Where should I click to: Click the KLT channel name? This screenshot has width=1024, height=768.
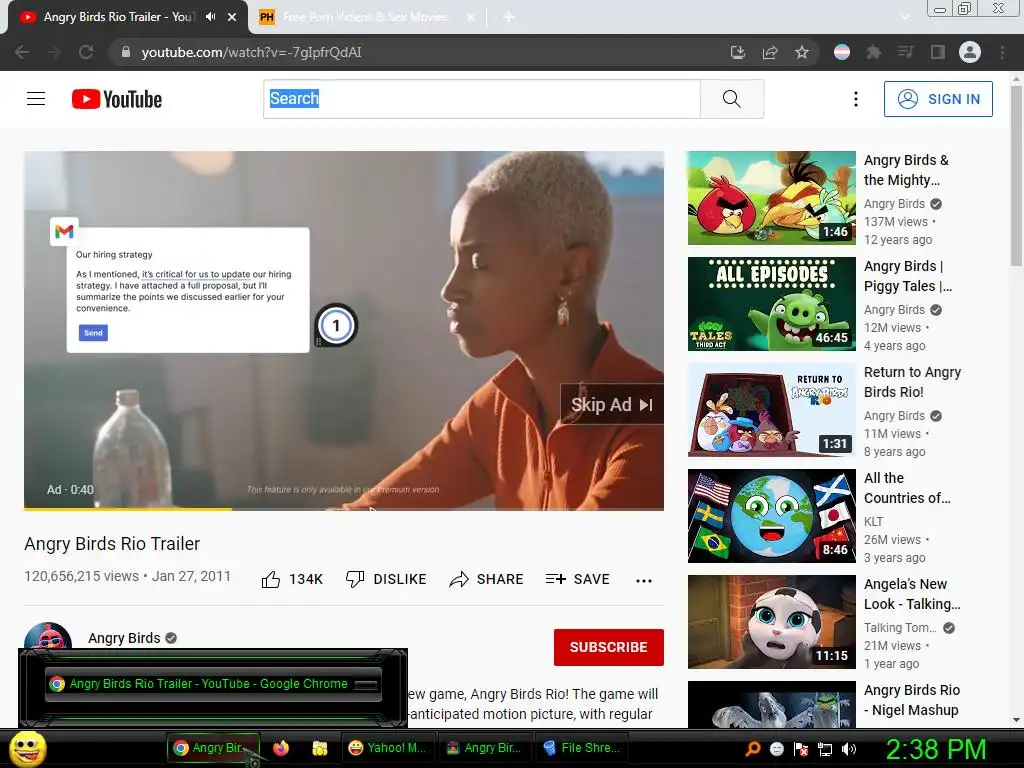[873, 522]
